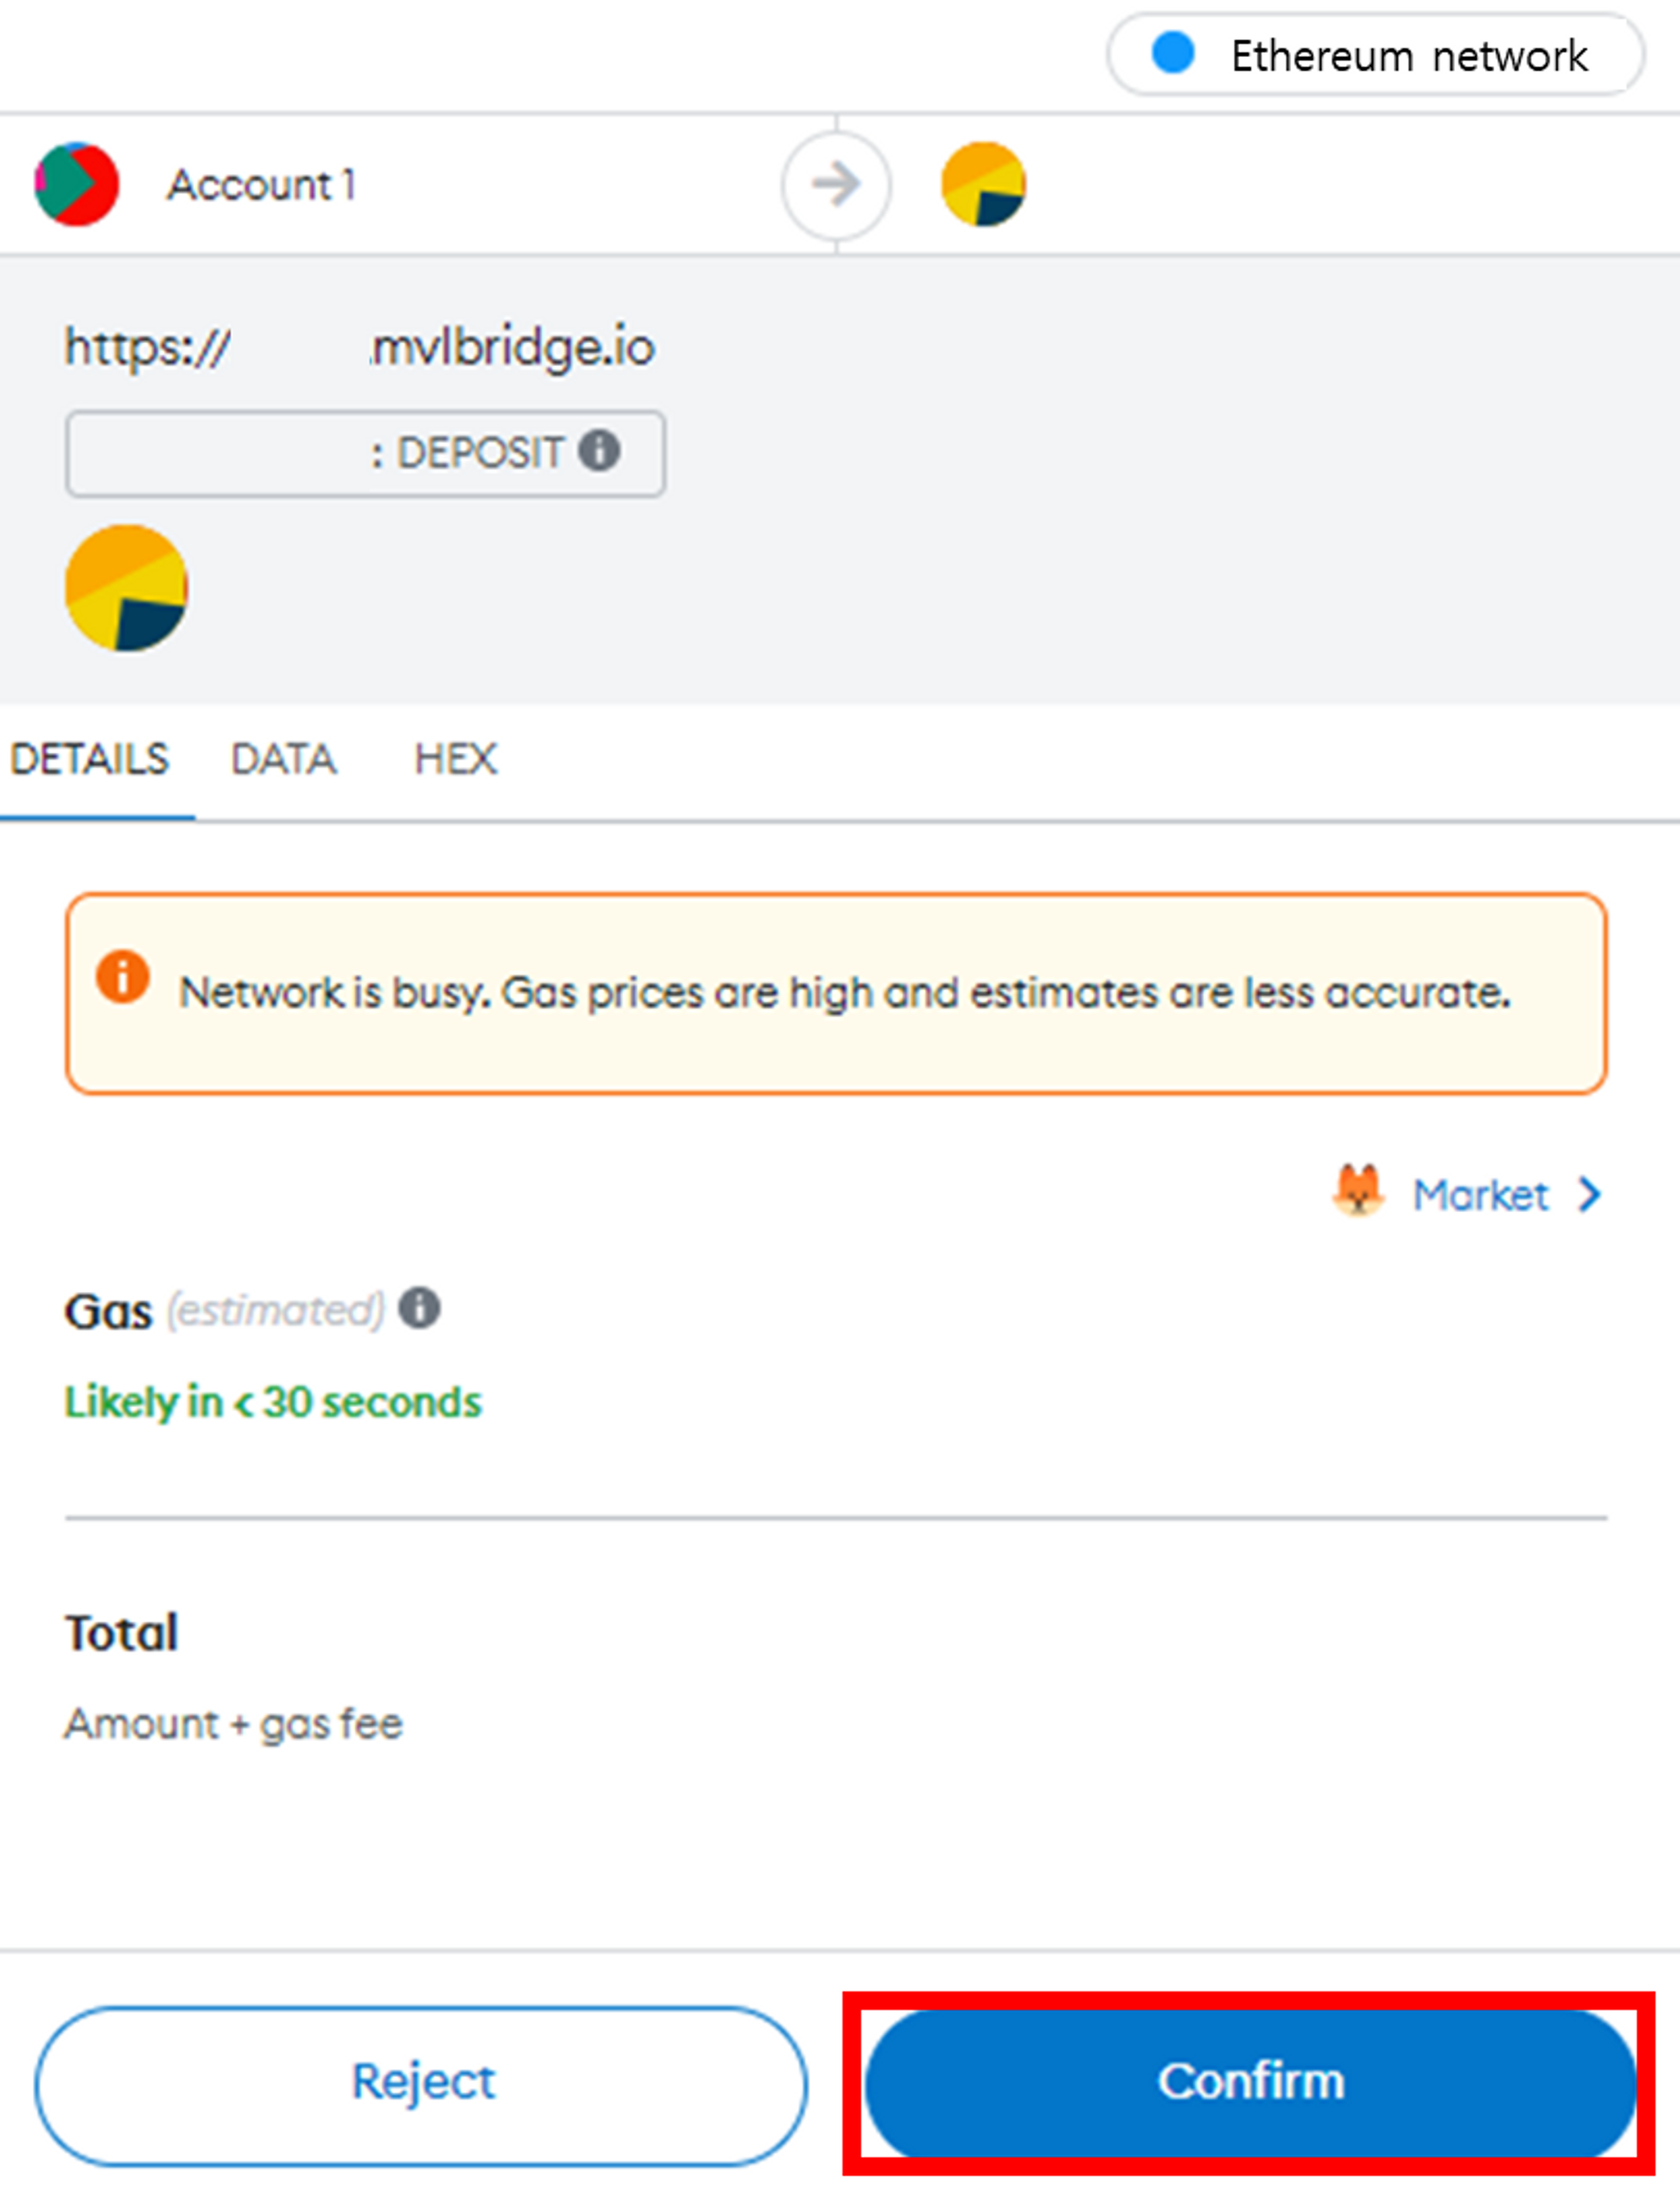Select the DETAILS tab
This screenshot has height=2209, width=1680.
[x=90, y=759]
